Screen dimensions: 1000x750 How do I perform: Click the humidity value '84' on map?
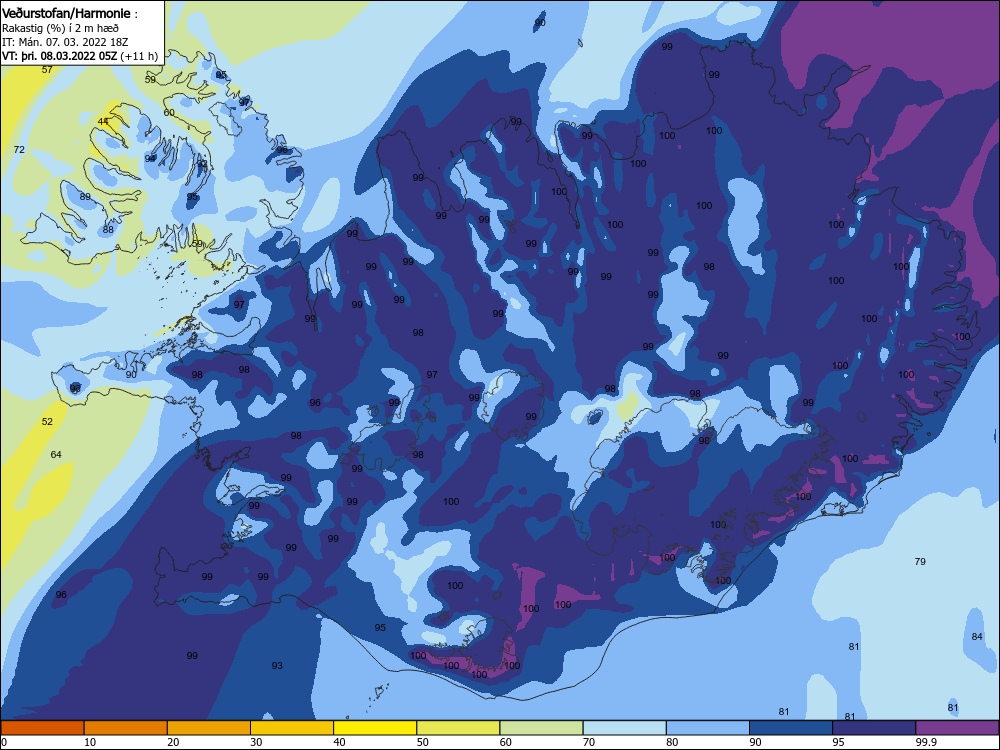pos(977,636)
